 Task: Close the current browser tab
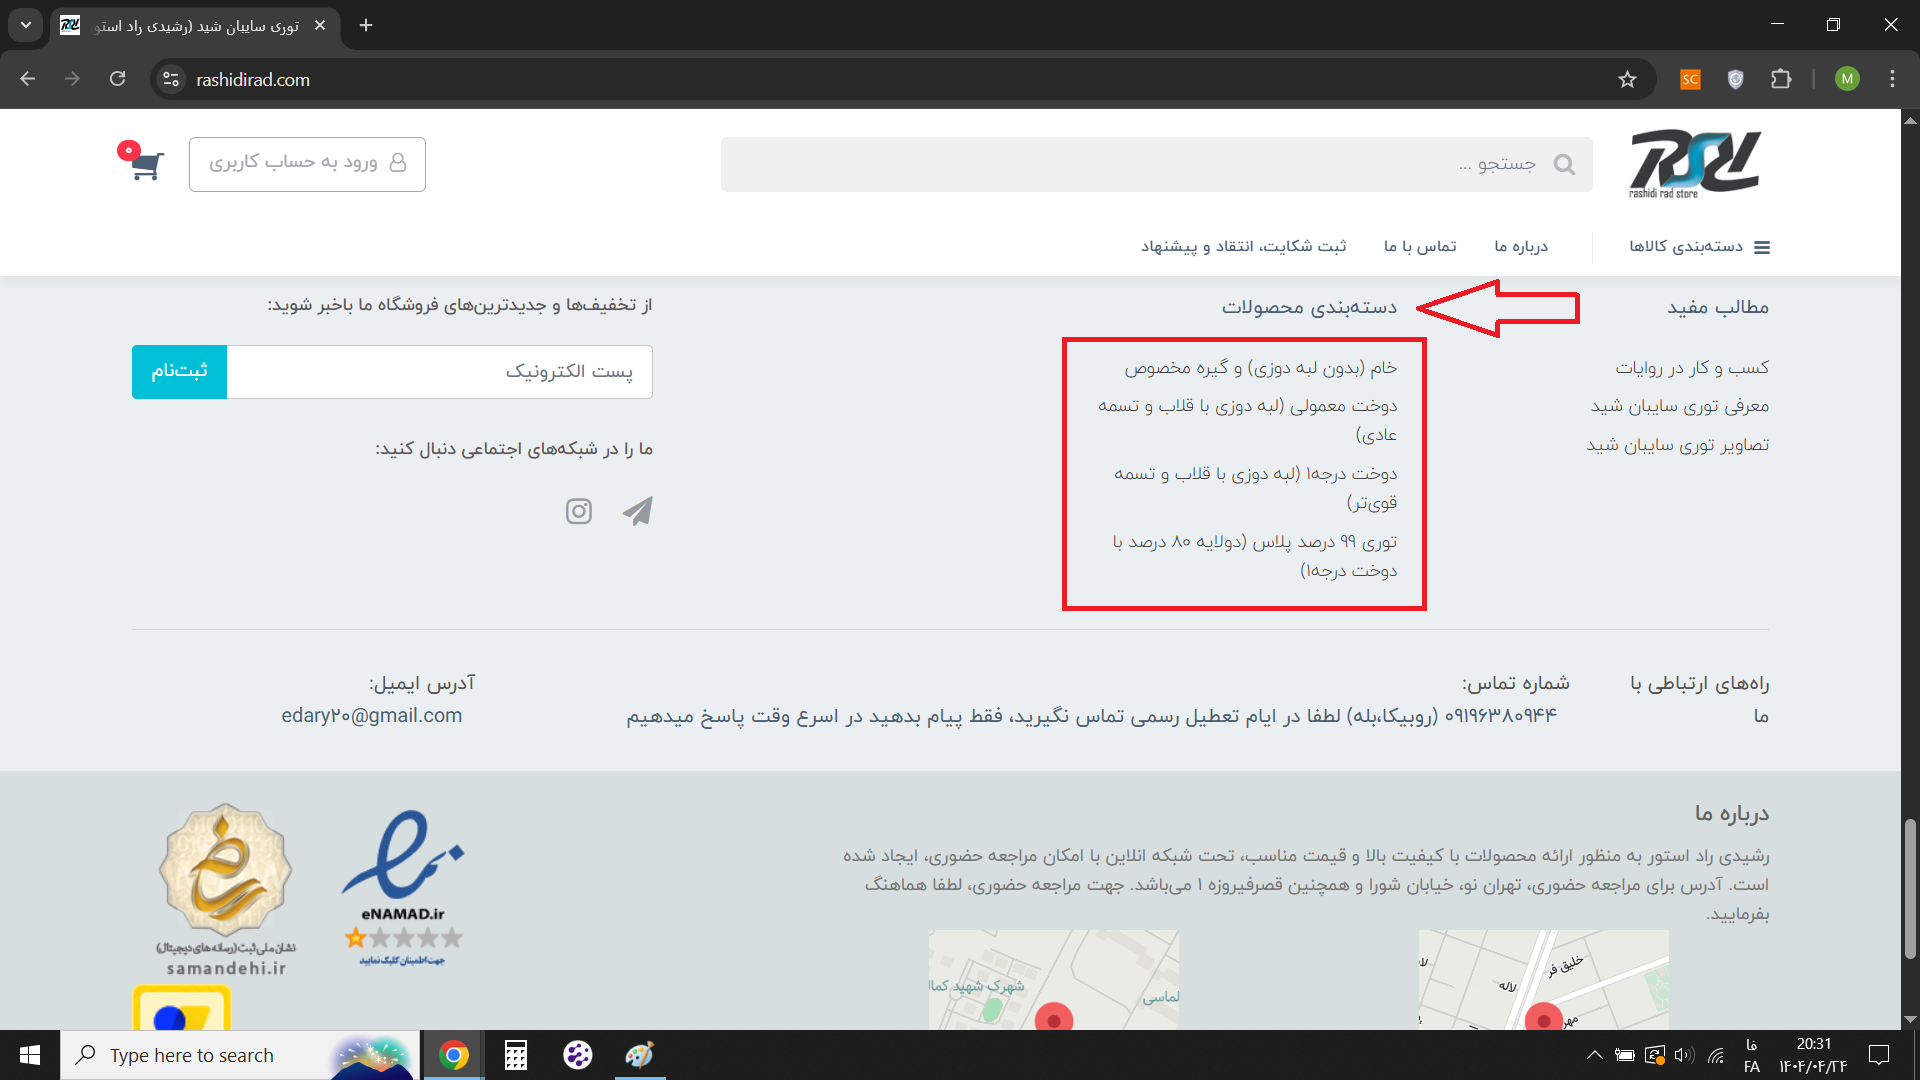pos(320,25)
